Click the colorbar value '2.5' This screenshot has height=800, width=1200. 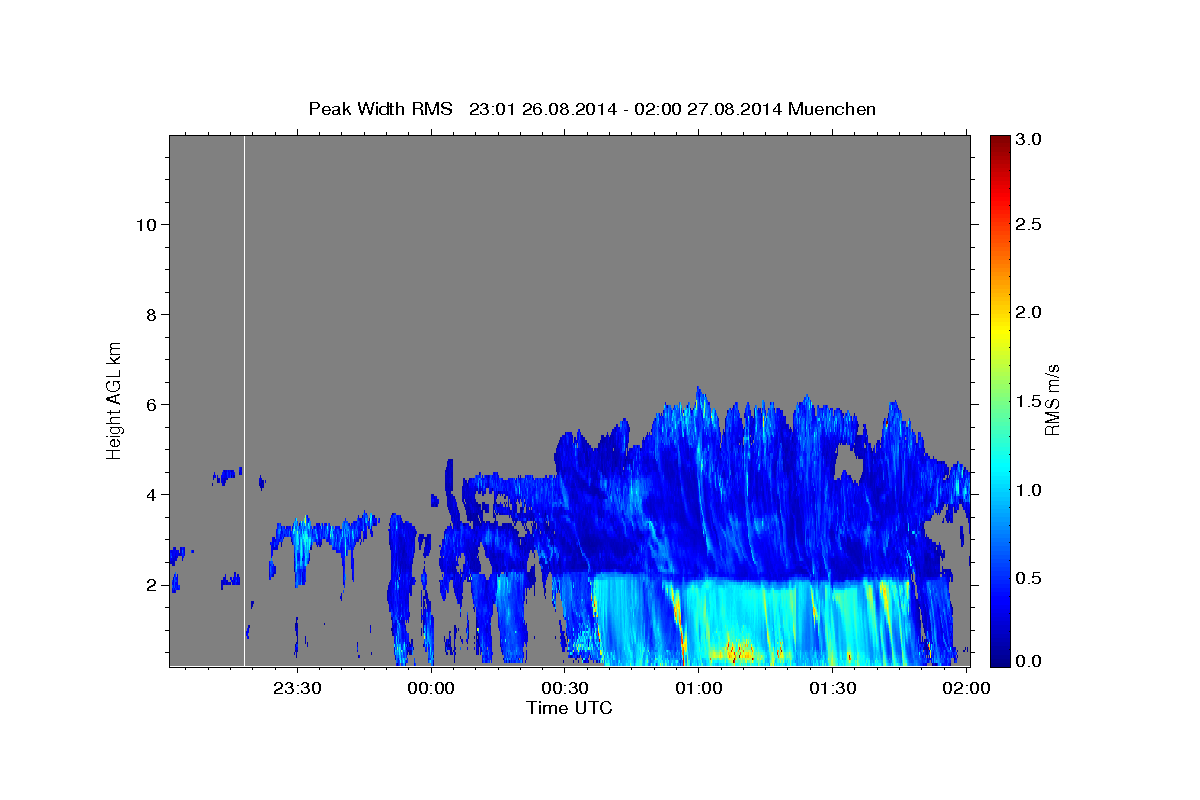(1029, 224)
